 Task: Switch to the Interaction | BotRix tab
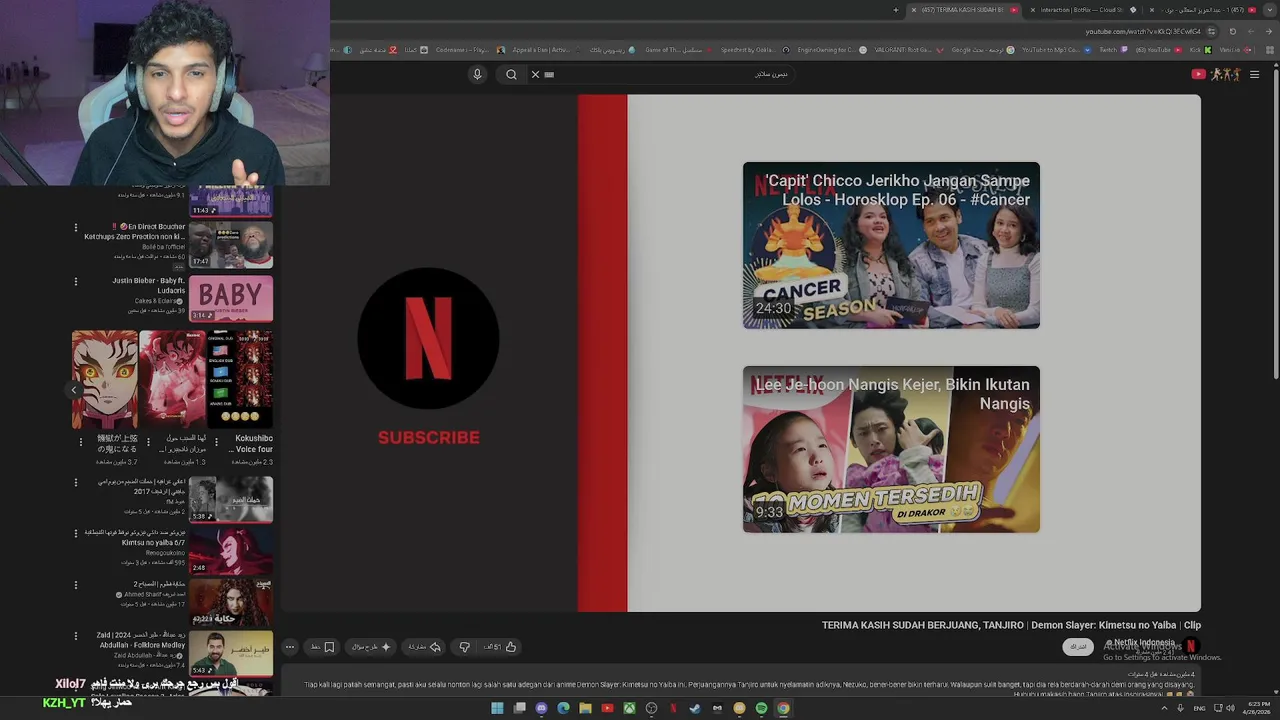coord(1085,10)
